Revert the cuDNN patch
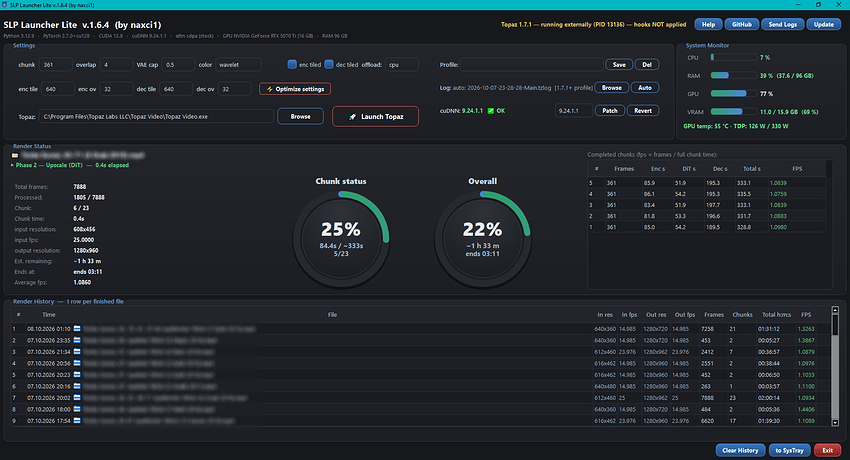 pyautogui.click(x=643, y=111)
